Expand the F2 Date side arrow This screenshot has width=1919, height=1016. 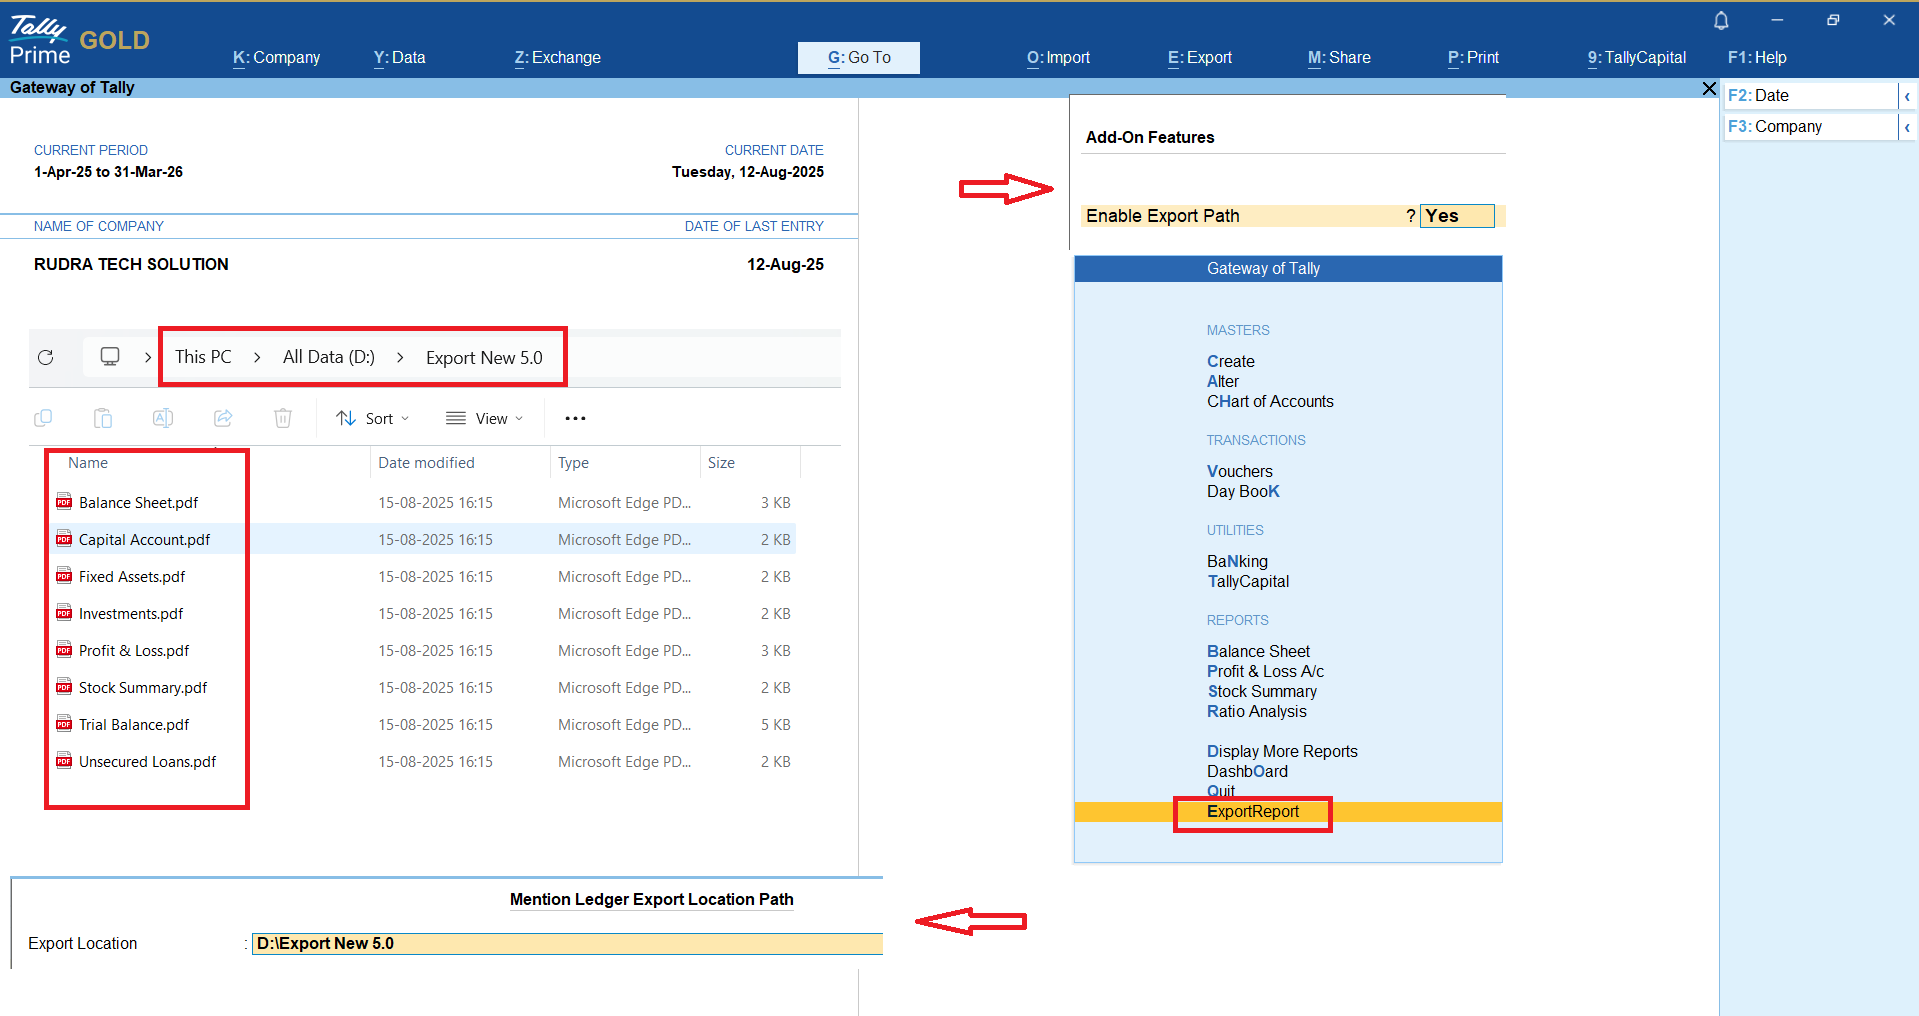point(1907,96)
